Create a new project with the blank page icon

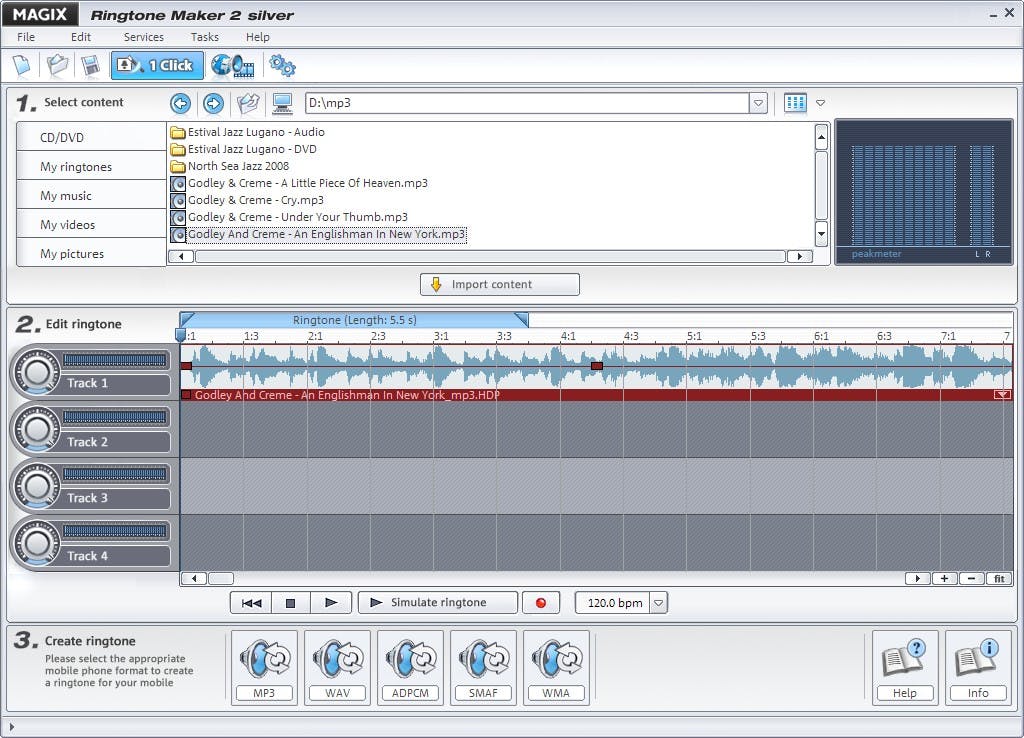pos(22,65)
